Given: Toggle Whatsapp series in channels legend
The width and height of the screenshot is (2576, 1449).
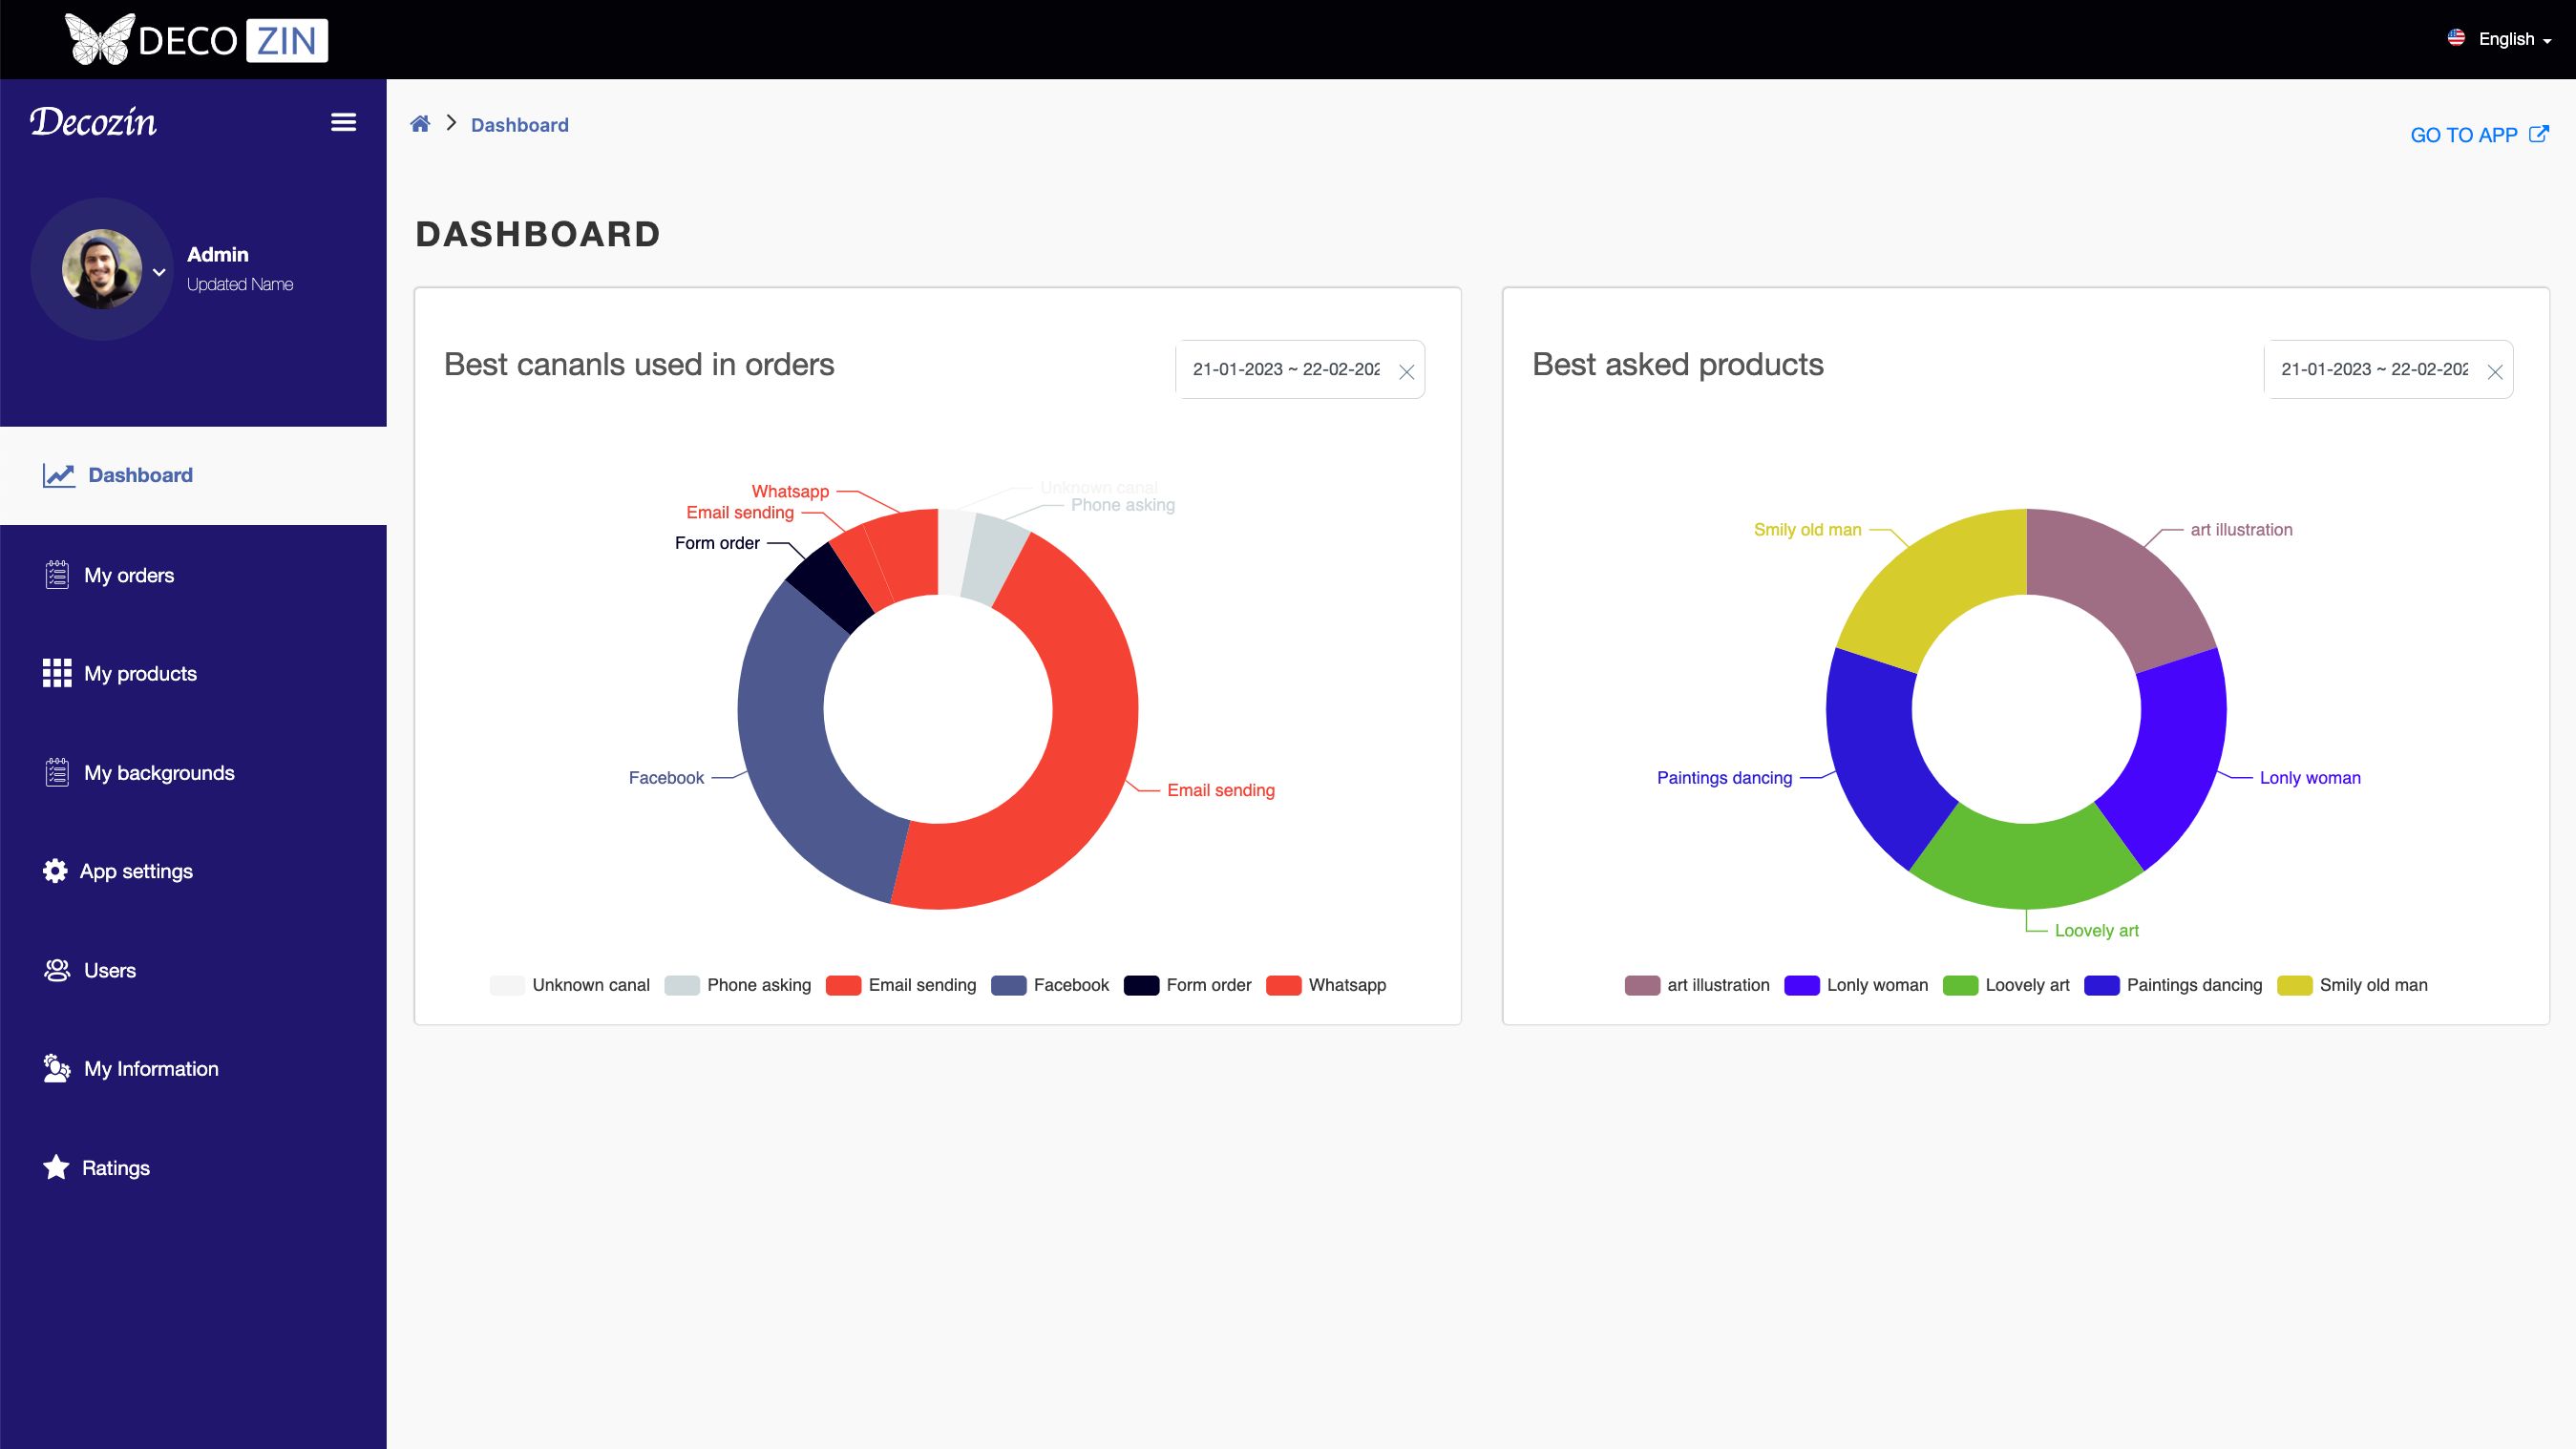Looking at the screenshot, I should coord(1326,985).
